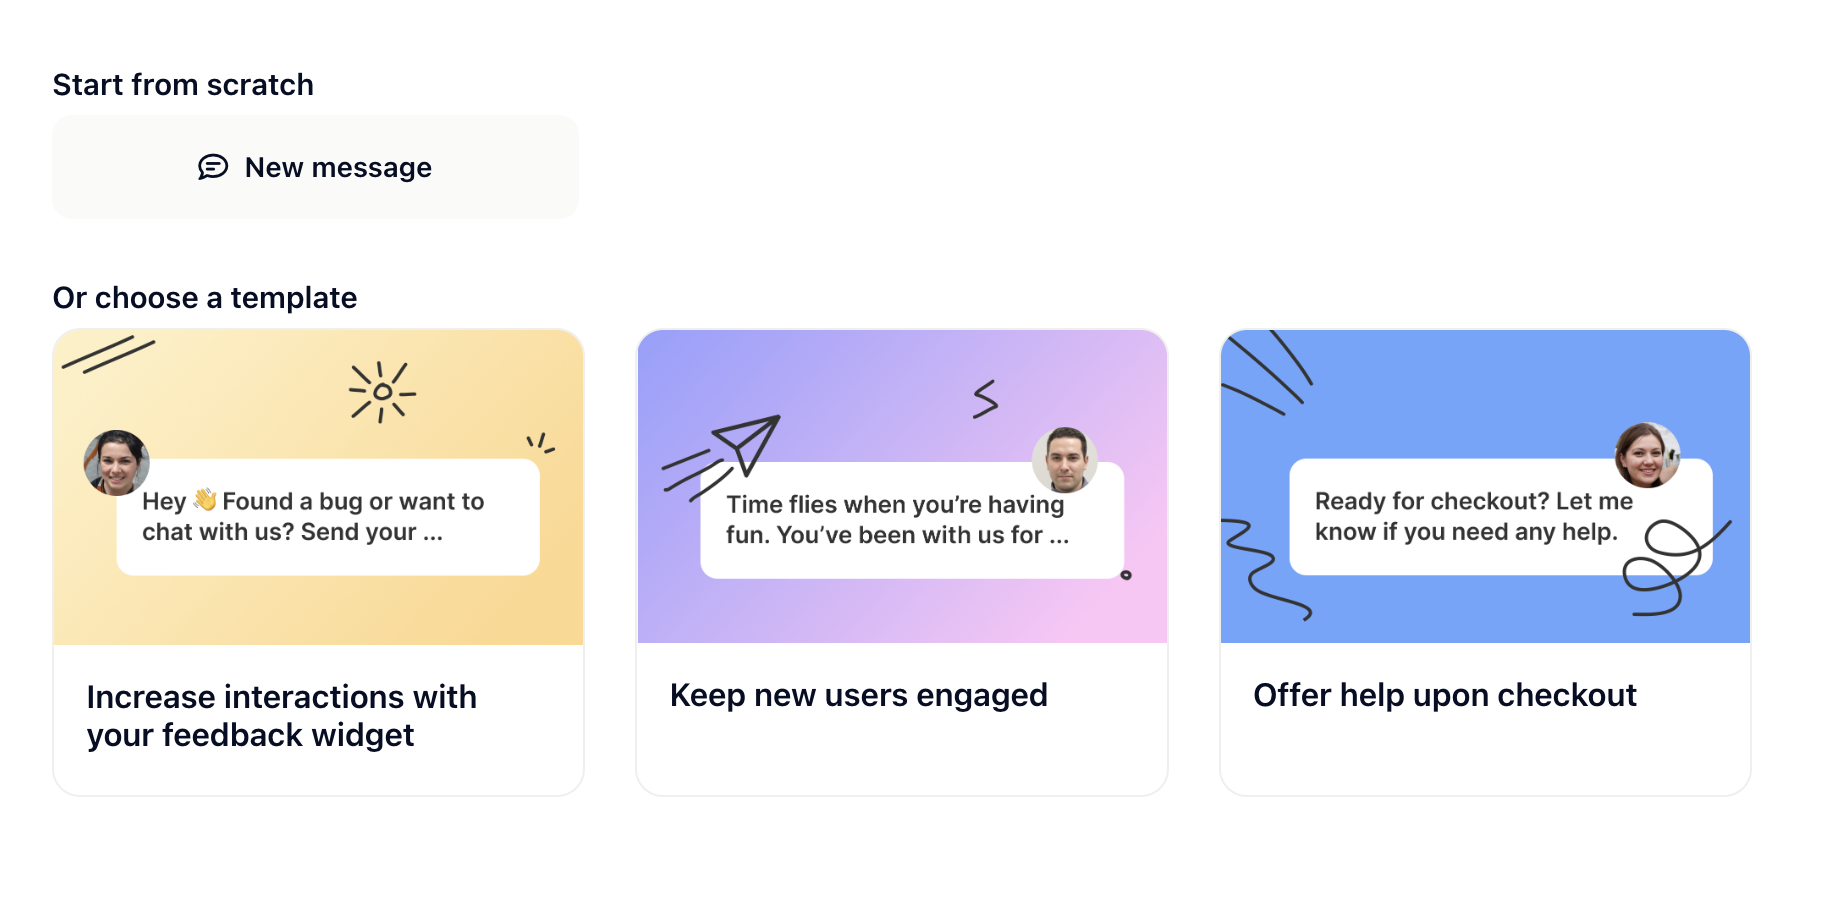1836x914 pixels.
Task: Select the woman avatar on the checkout template
Action: tap(1648, 455)
